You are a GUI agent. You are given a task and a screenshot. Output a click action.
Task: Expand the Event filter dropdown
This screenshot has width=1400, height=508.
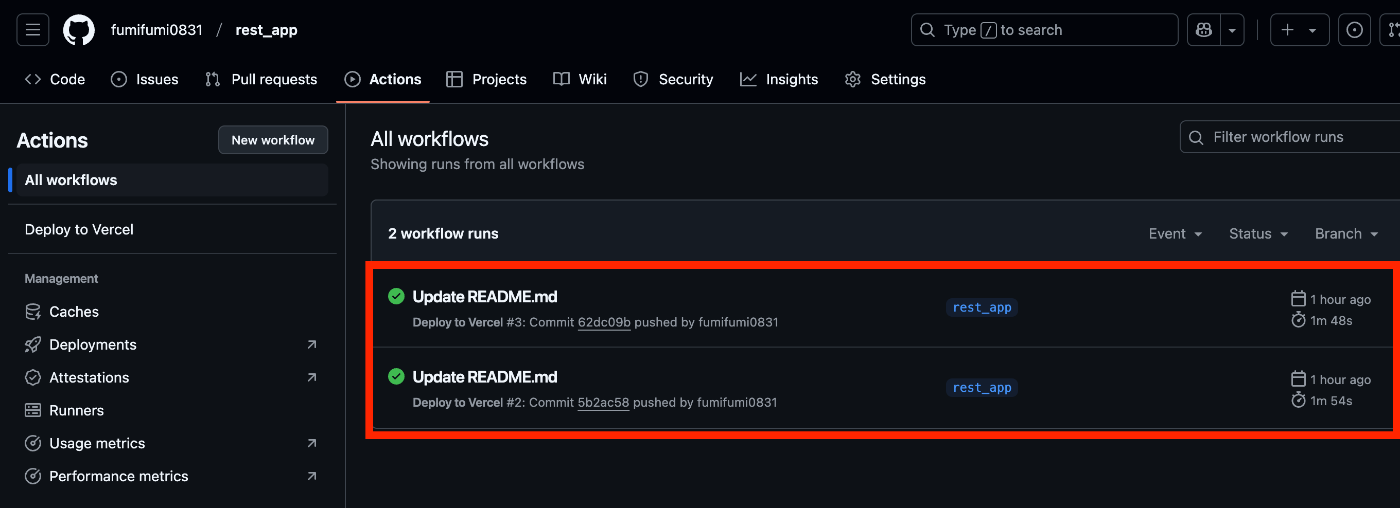tap(1175, 234)
